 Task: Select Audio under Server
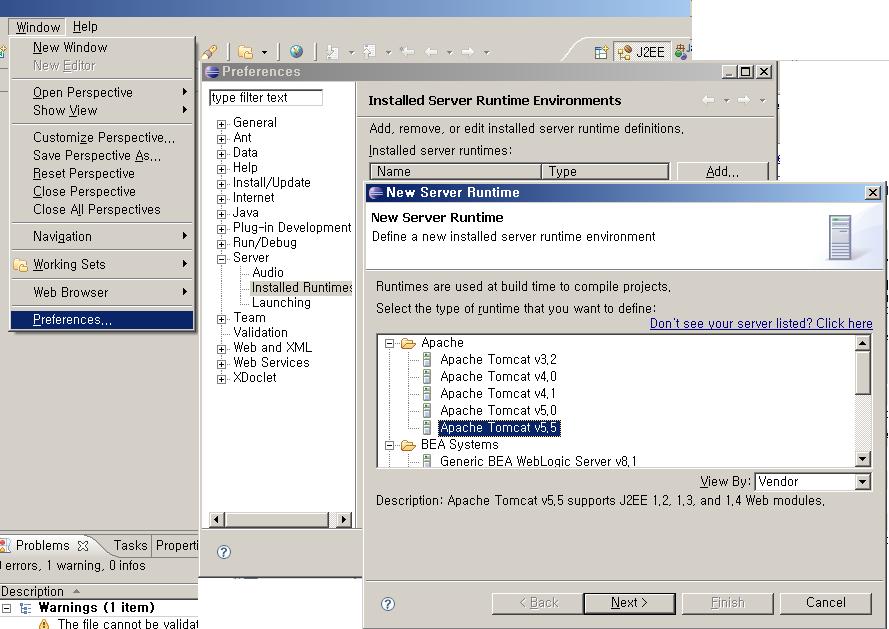click(268, 273)
